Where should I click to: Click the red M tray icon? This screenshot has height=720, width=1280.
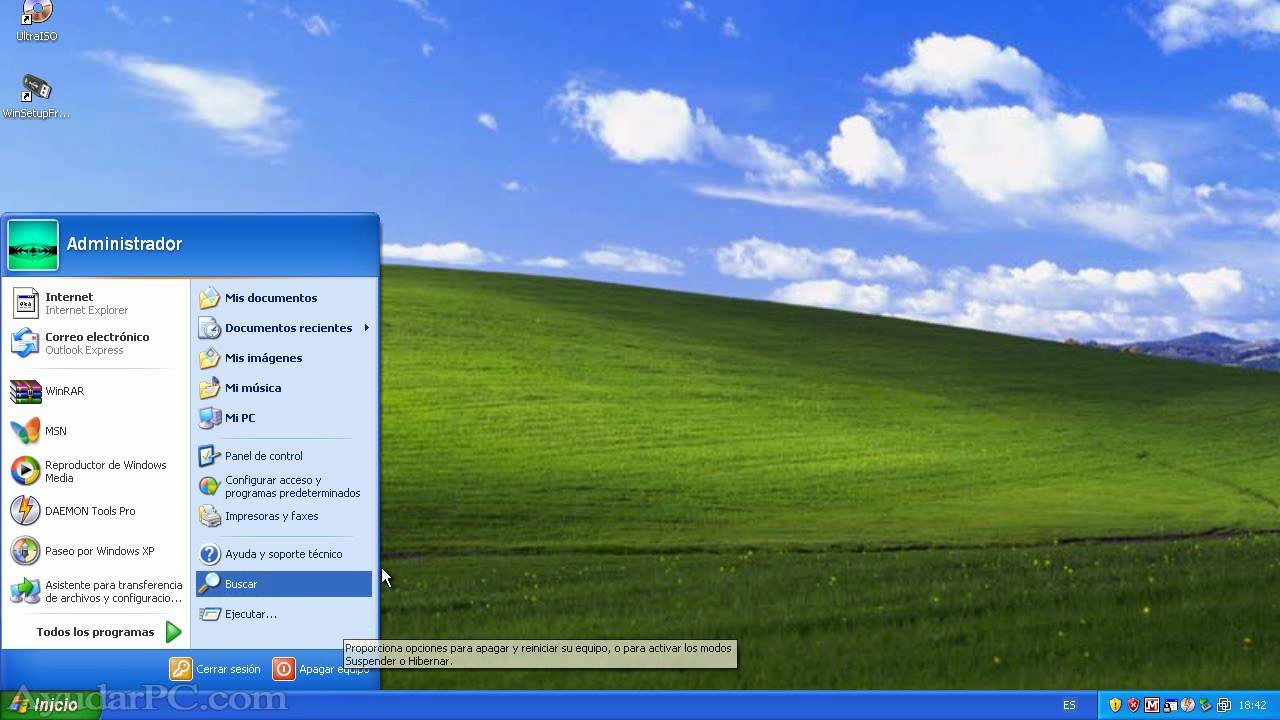pyautogui.click(x=1151, y=705)
